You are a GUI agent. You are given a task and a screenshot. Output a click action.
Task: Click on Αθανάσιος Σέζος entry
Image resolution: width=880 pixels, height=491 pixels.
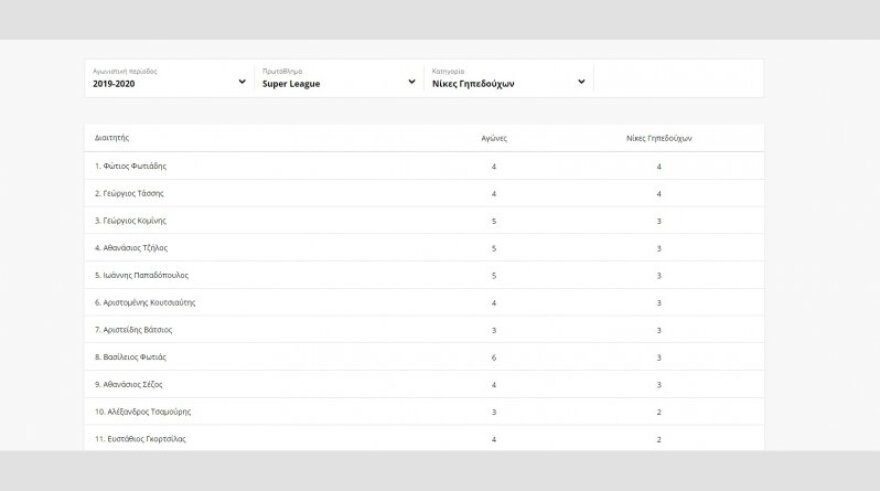point(133,384)
